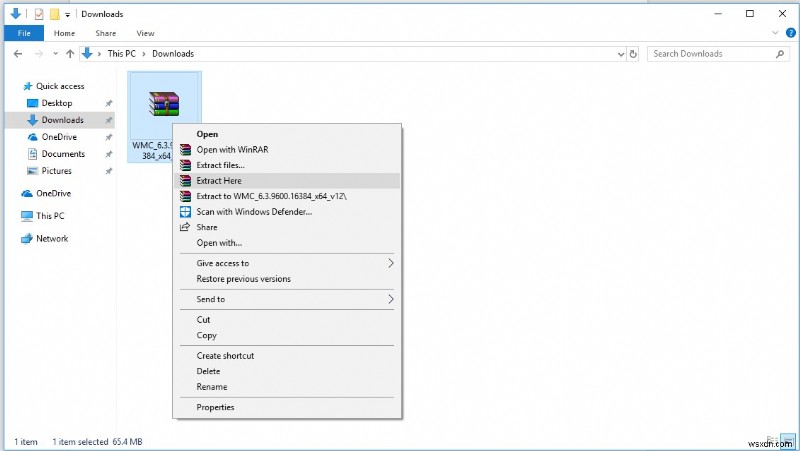Open Pictures in navigation pane

point(56,171)
